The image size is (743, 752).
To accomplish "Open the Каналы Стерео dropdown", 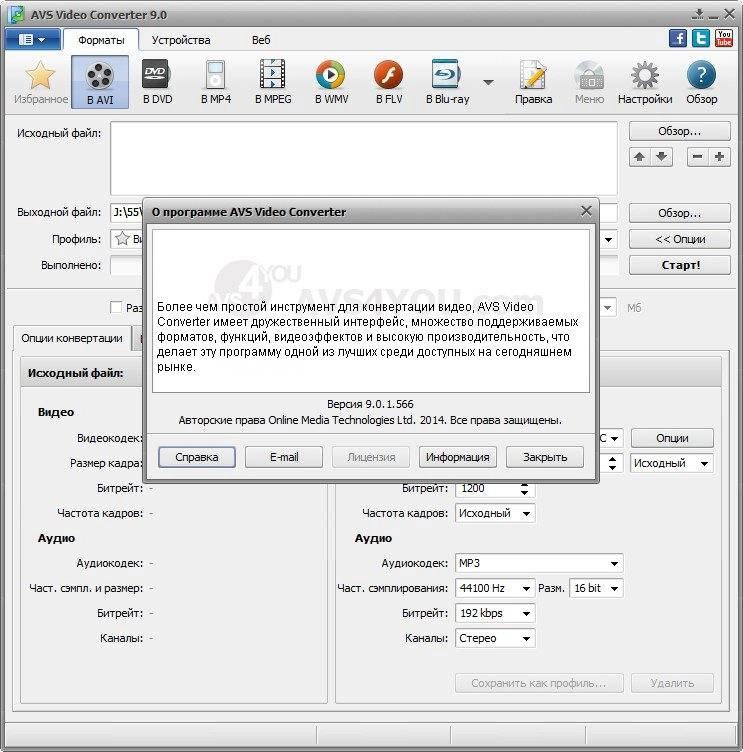I will [x=495, y=638].
